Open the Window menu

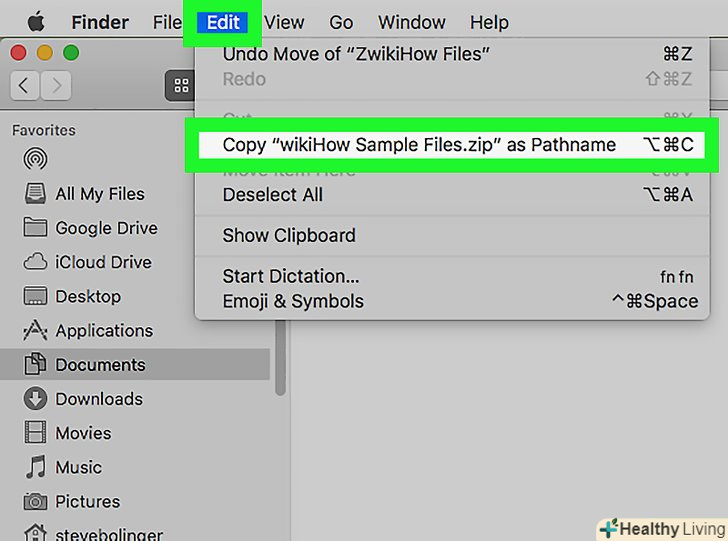pyautogui.click(x=411, y=22)
